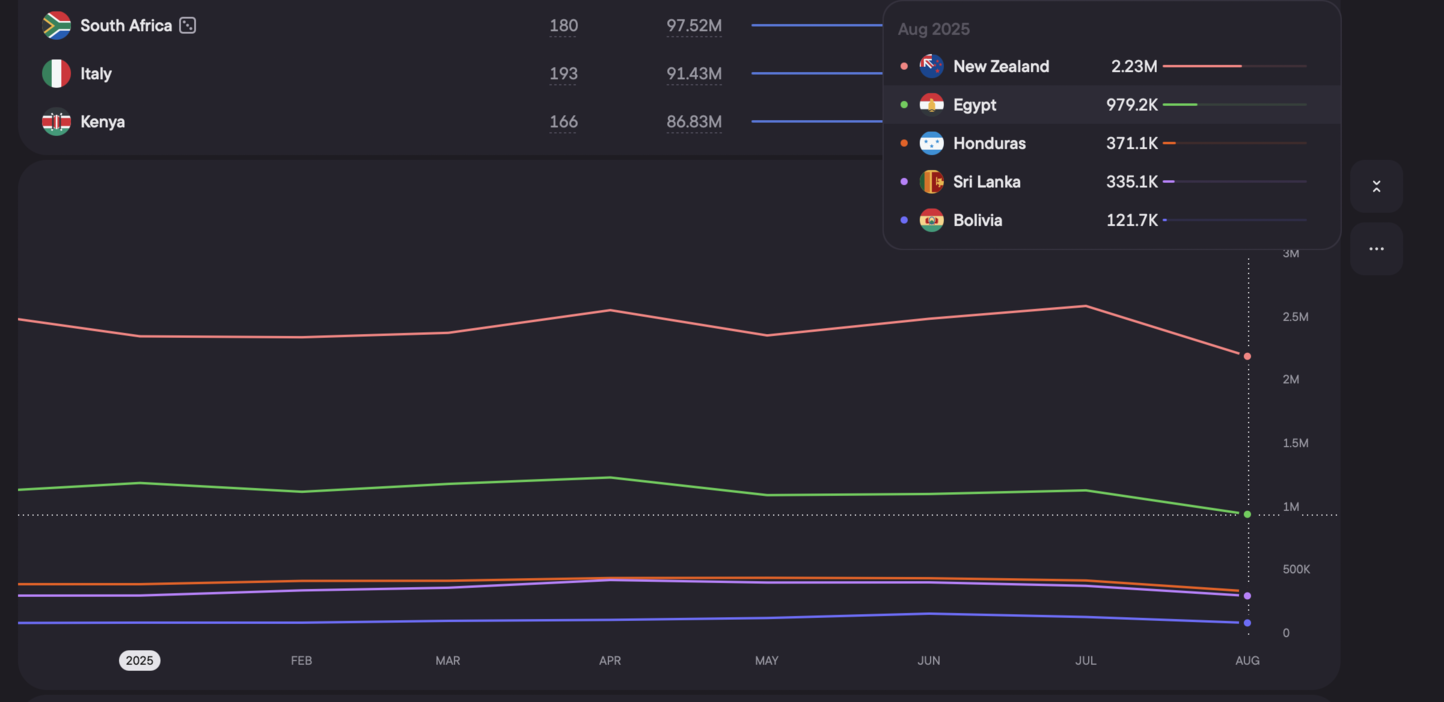
Task: Click the Honduras flag in tooltip
Action: [931, 144]
